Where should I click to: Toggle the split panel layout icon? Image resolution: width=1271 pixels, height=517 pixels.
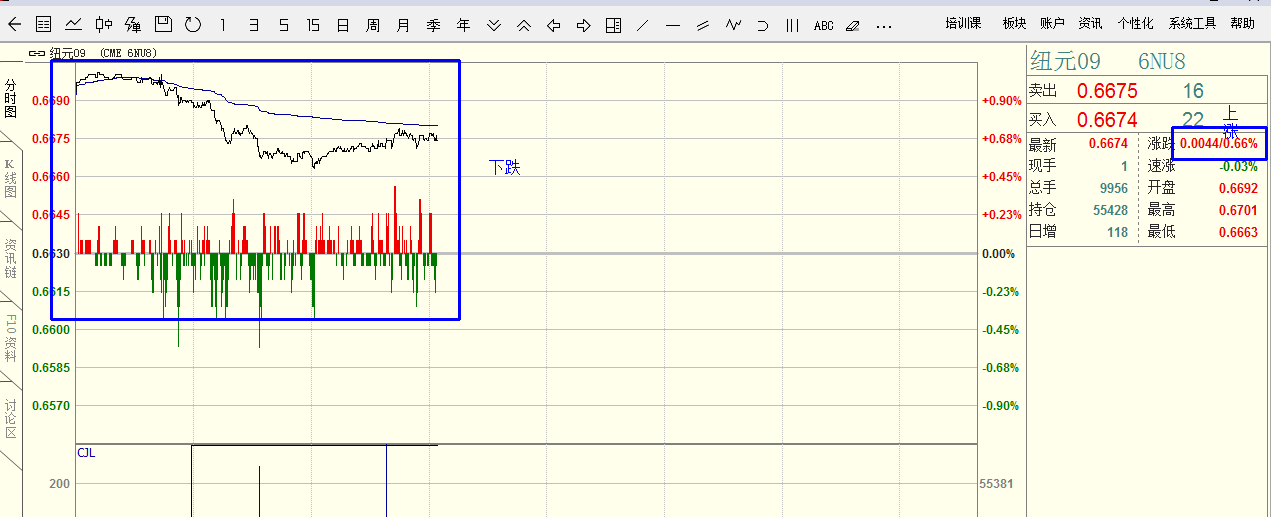(613, 24)
